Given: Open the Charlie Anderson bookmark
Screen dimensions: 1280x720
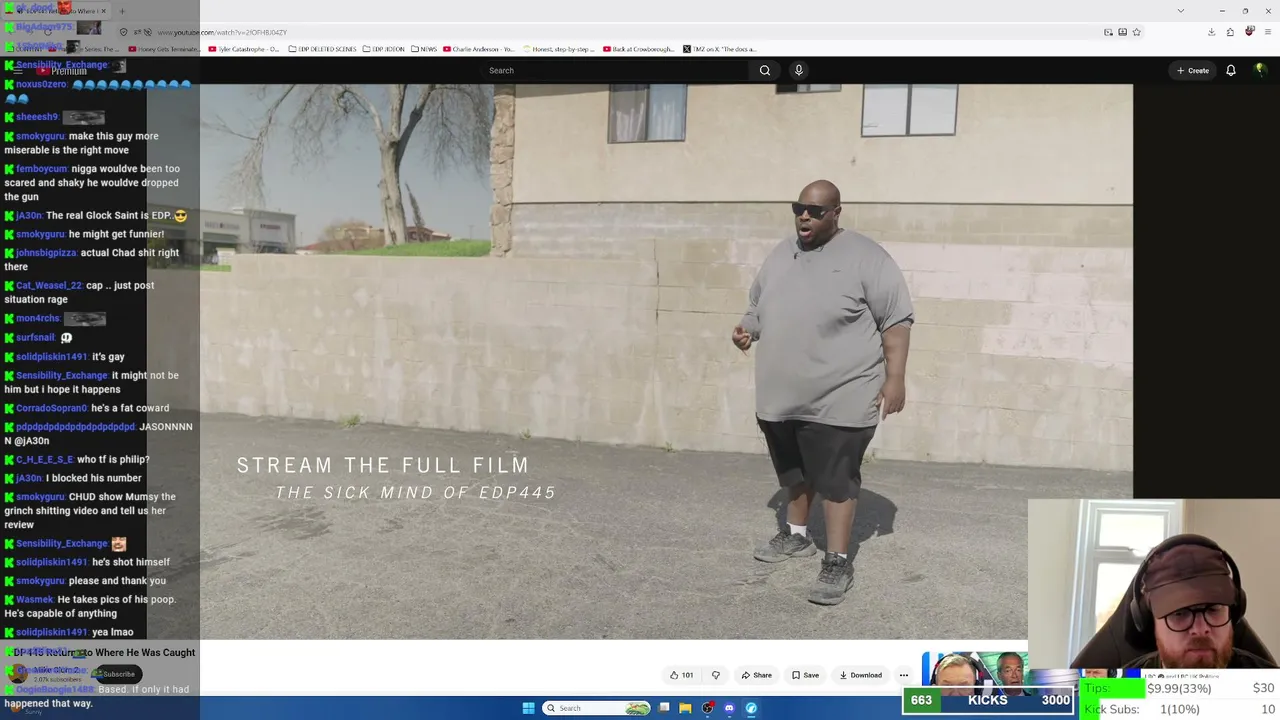Looking at the screenshot, I should [478, 49].
